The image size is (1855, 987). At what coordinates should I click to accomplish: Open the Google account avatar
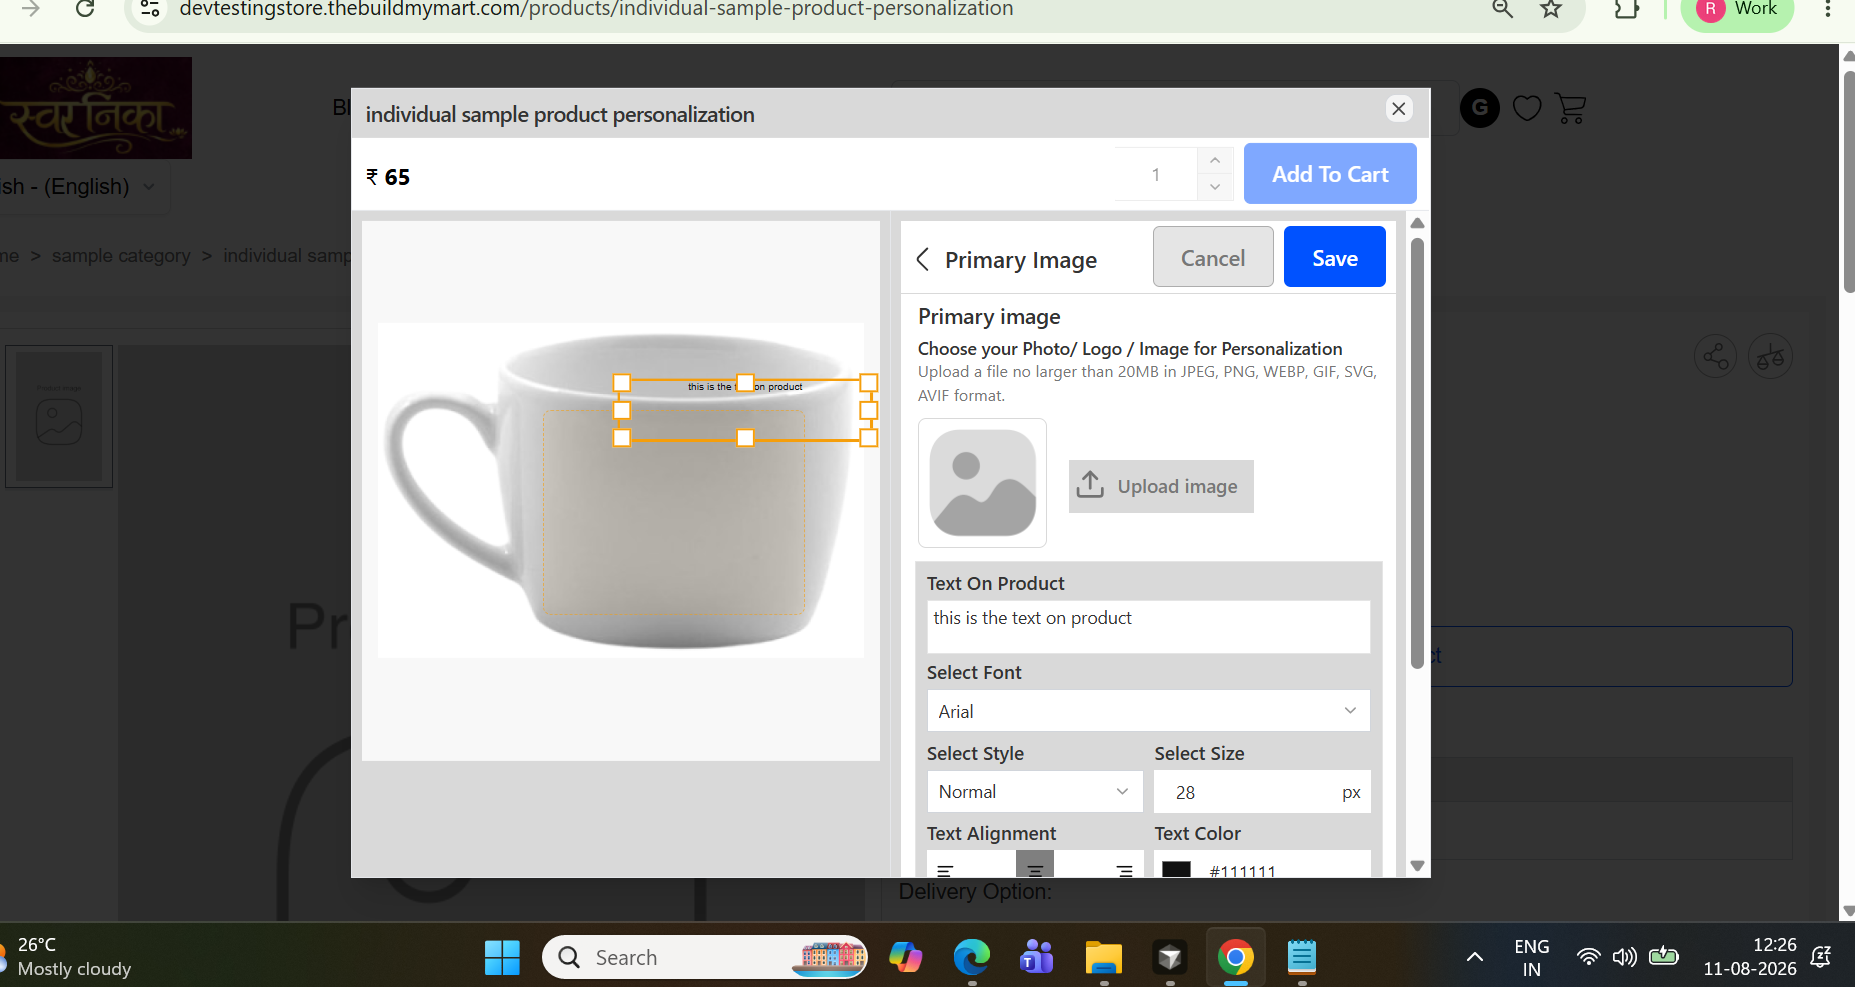[x=1480, y=108]
